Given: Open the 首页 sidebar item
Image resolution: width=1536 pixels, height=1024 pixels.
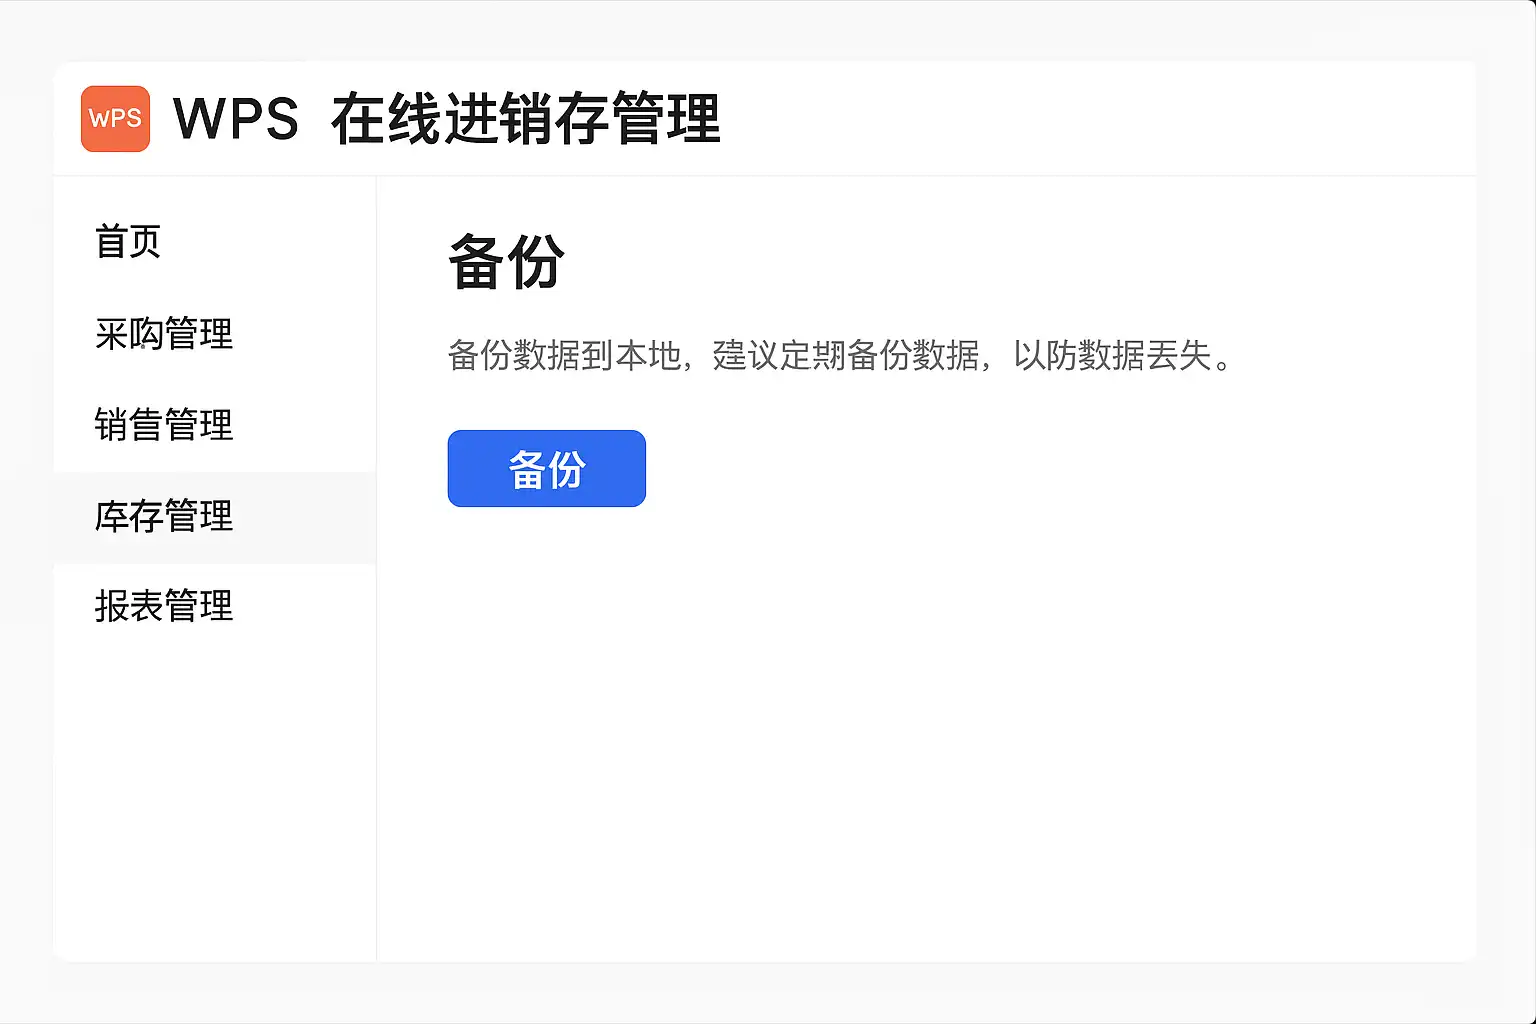Looking at the screenshot, I should (128, 242).
